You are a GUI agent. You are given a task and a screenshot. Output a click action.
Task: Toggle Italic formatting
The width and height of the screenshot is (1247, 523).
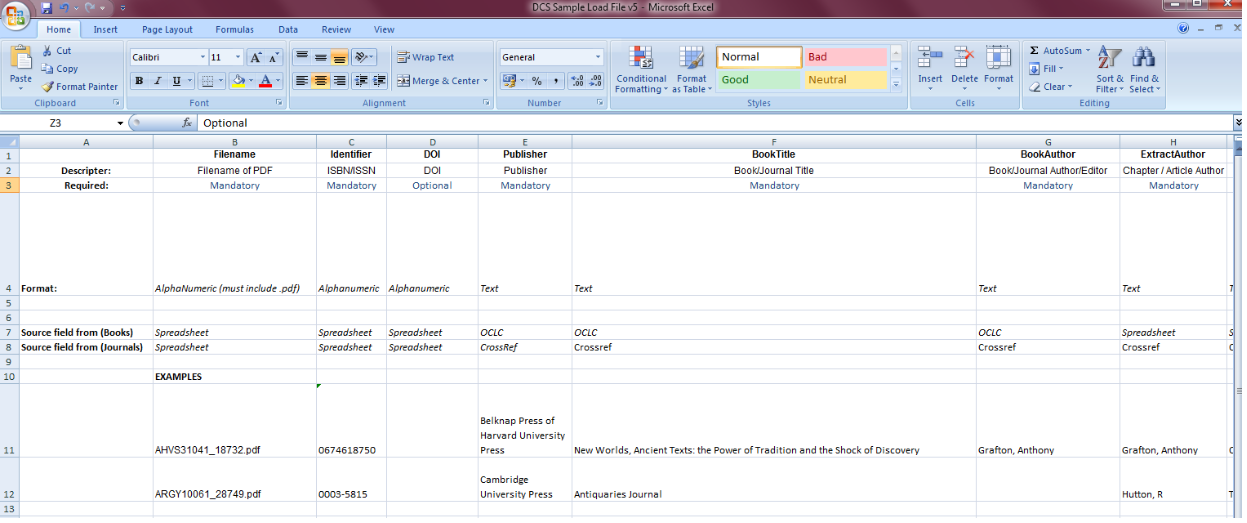[158, 81]
